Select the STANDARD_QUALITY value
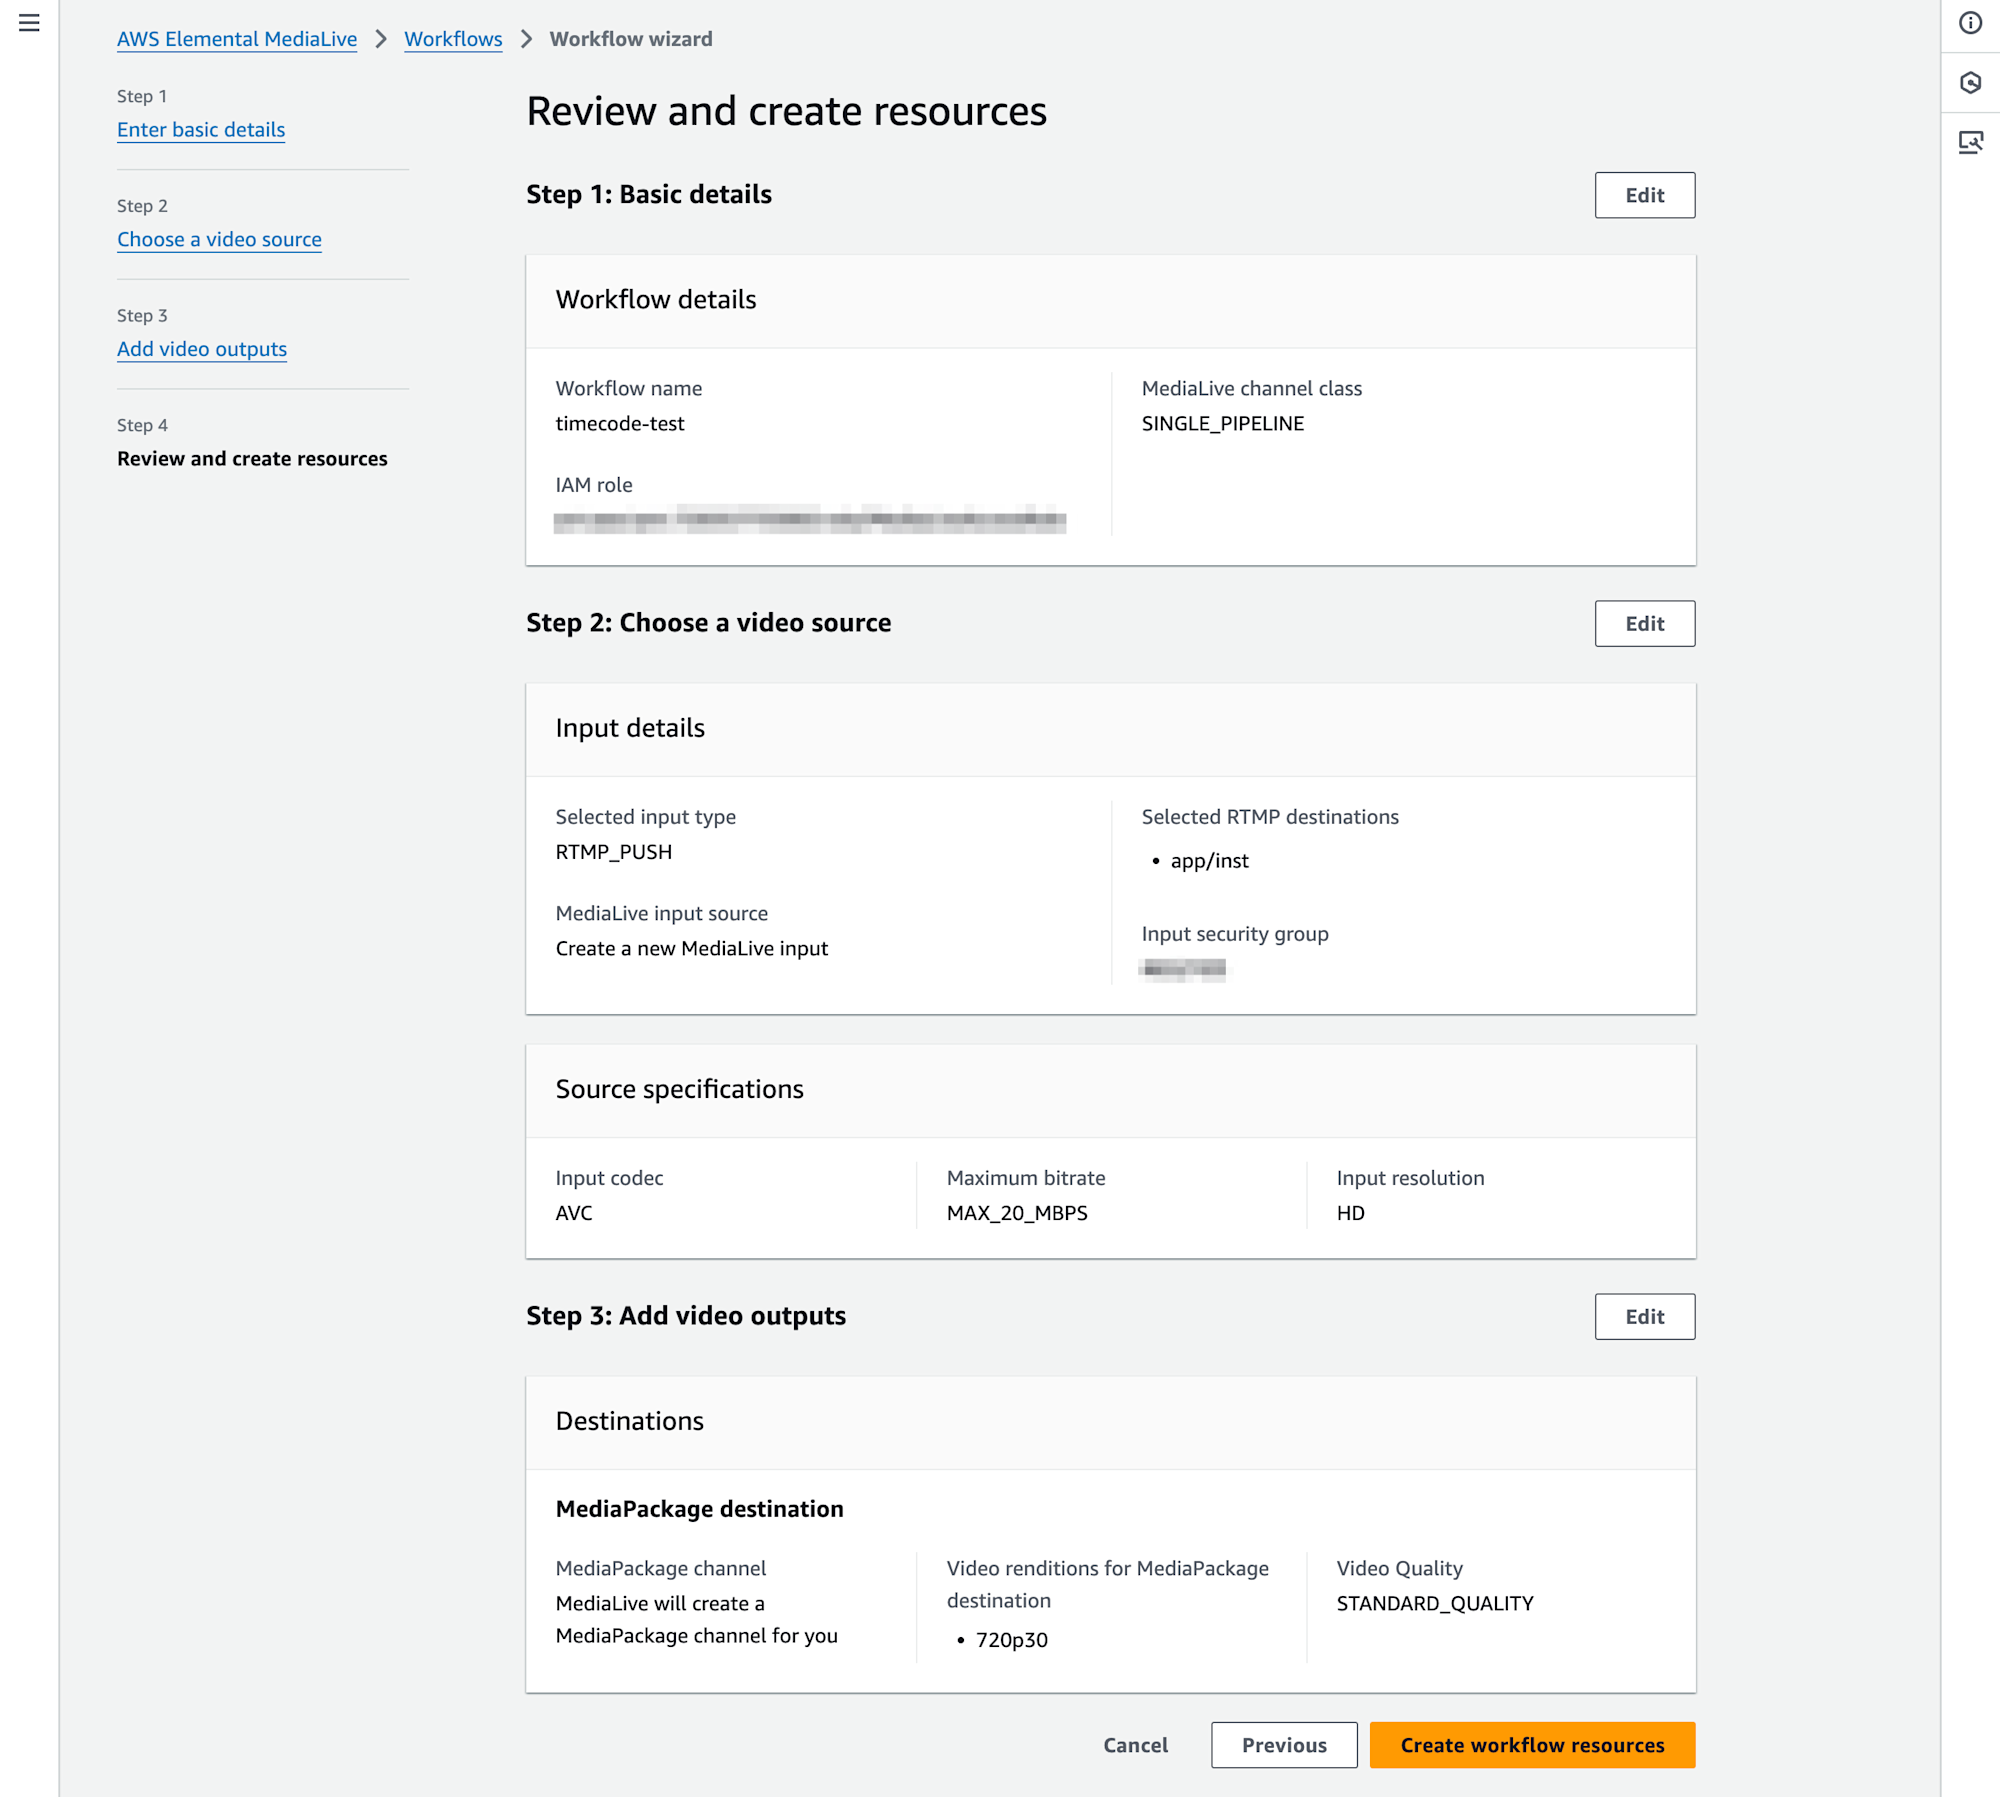 (x=1434, y=1604)
